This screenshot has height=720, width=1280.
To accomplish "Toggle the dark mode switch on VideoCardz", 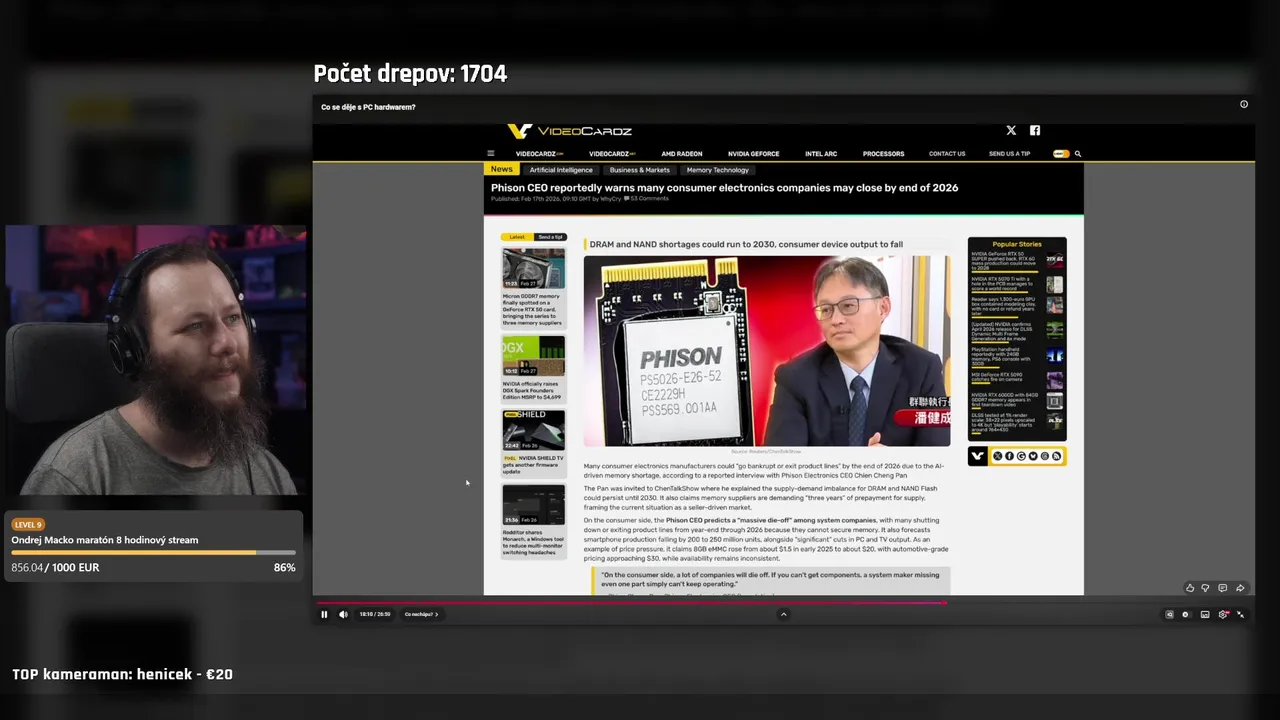I will point(1061,154).
